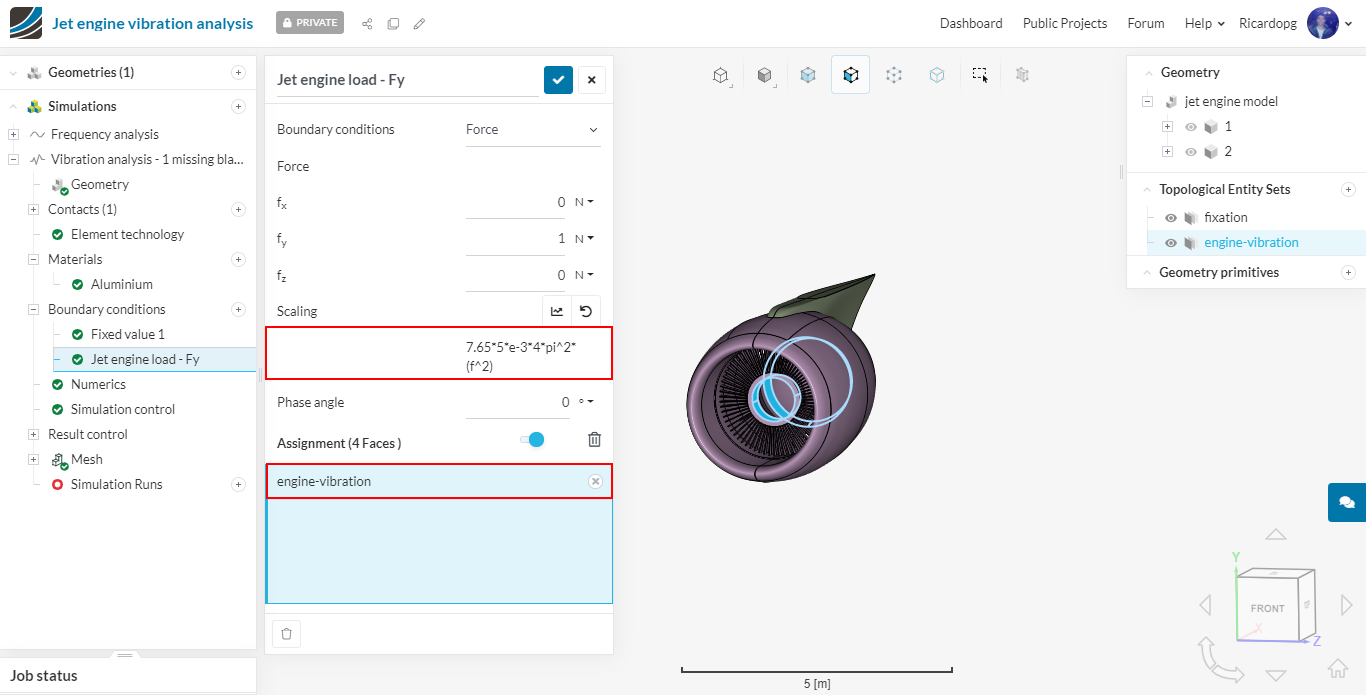Activate the box selection tool
1366x695 pixels.
(980, 75)
